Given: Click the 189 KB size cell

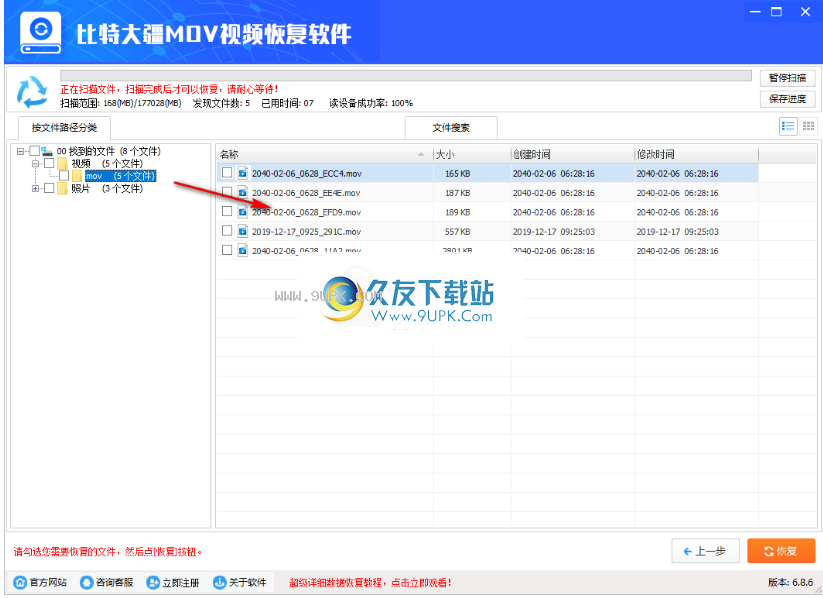Looking at the screenshot, I should pos(458,212).
